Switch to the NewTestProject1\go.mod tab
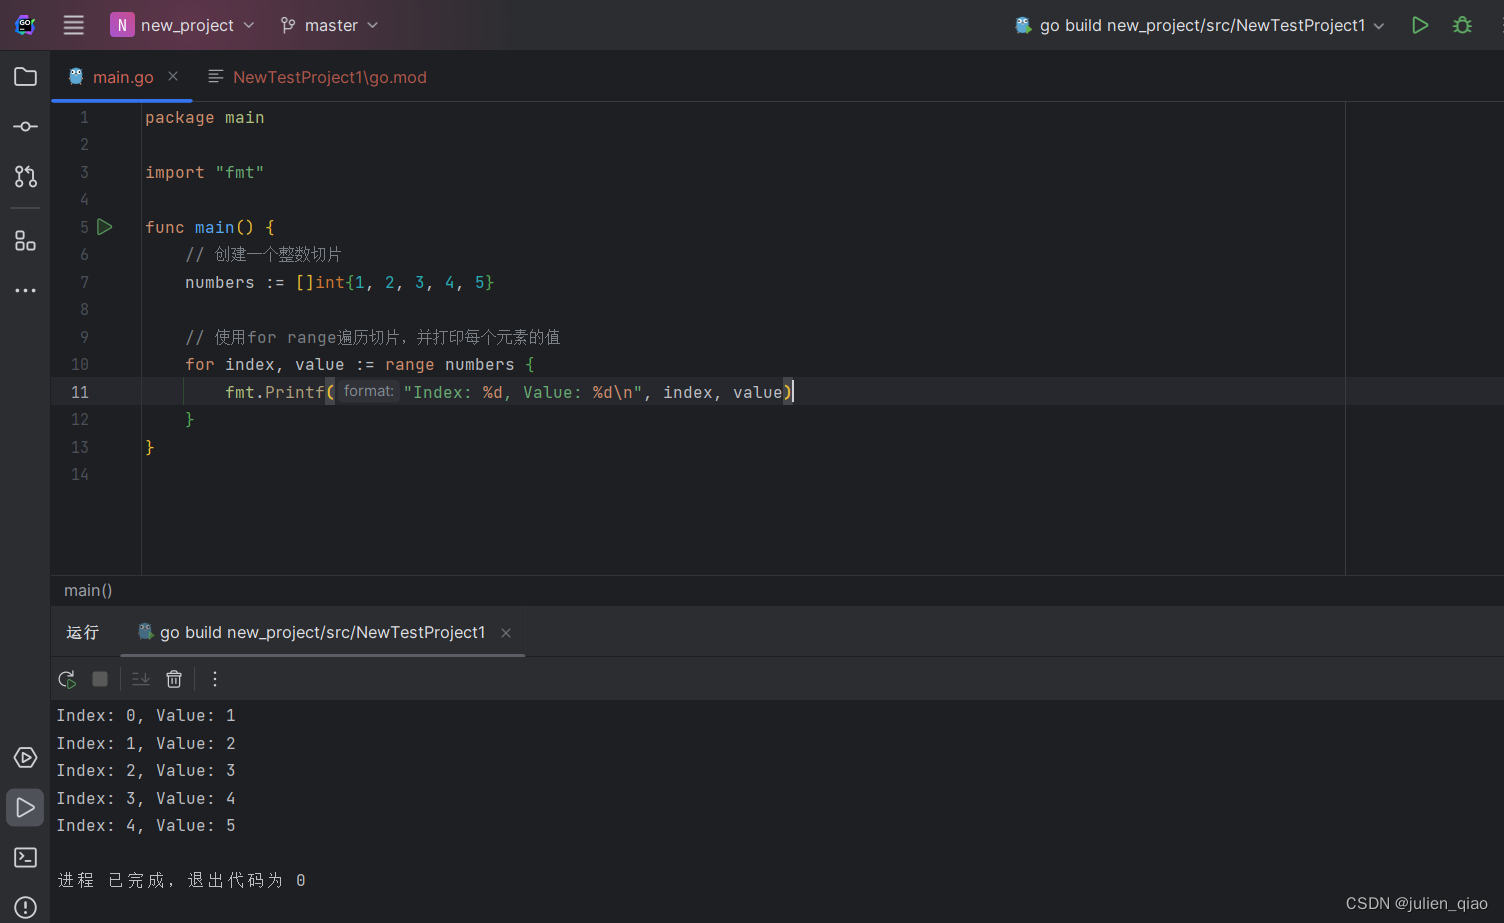1504x923 pixels. [x=317, y=77]
